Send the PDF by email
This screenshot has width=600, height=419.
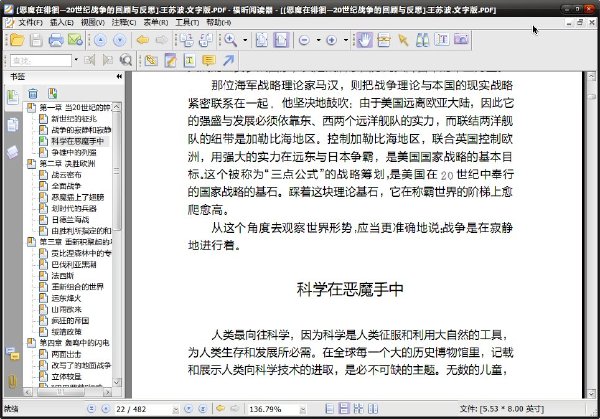[75, 40]
